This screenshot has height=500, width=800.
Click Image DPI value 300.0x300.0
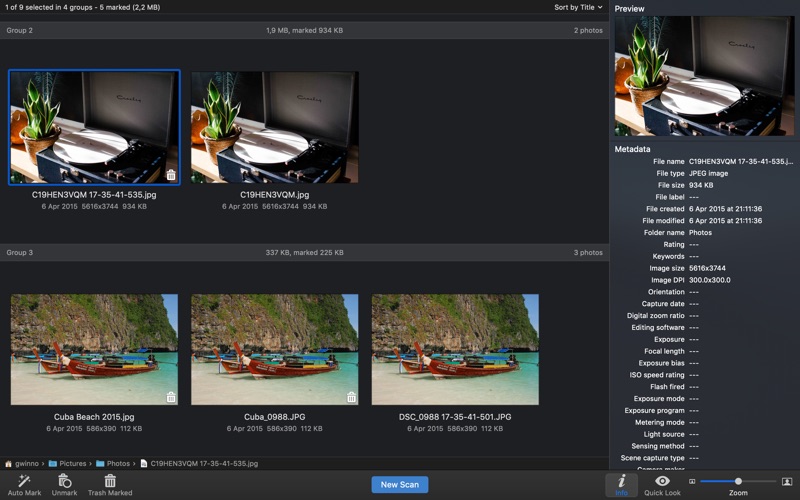[710, 280]
